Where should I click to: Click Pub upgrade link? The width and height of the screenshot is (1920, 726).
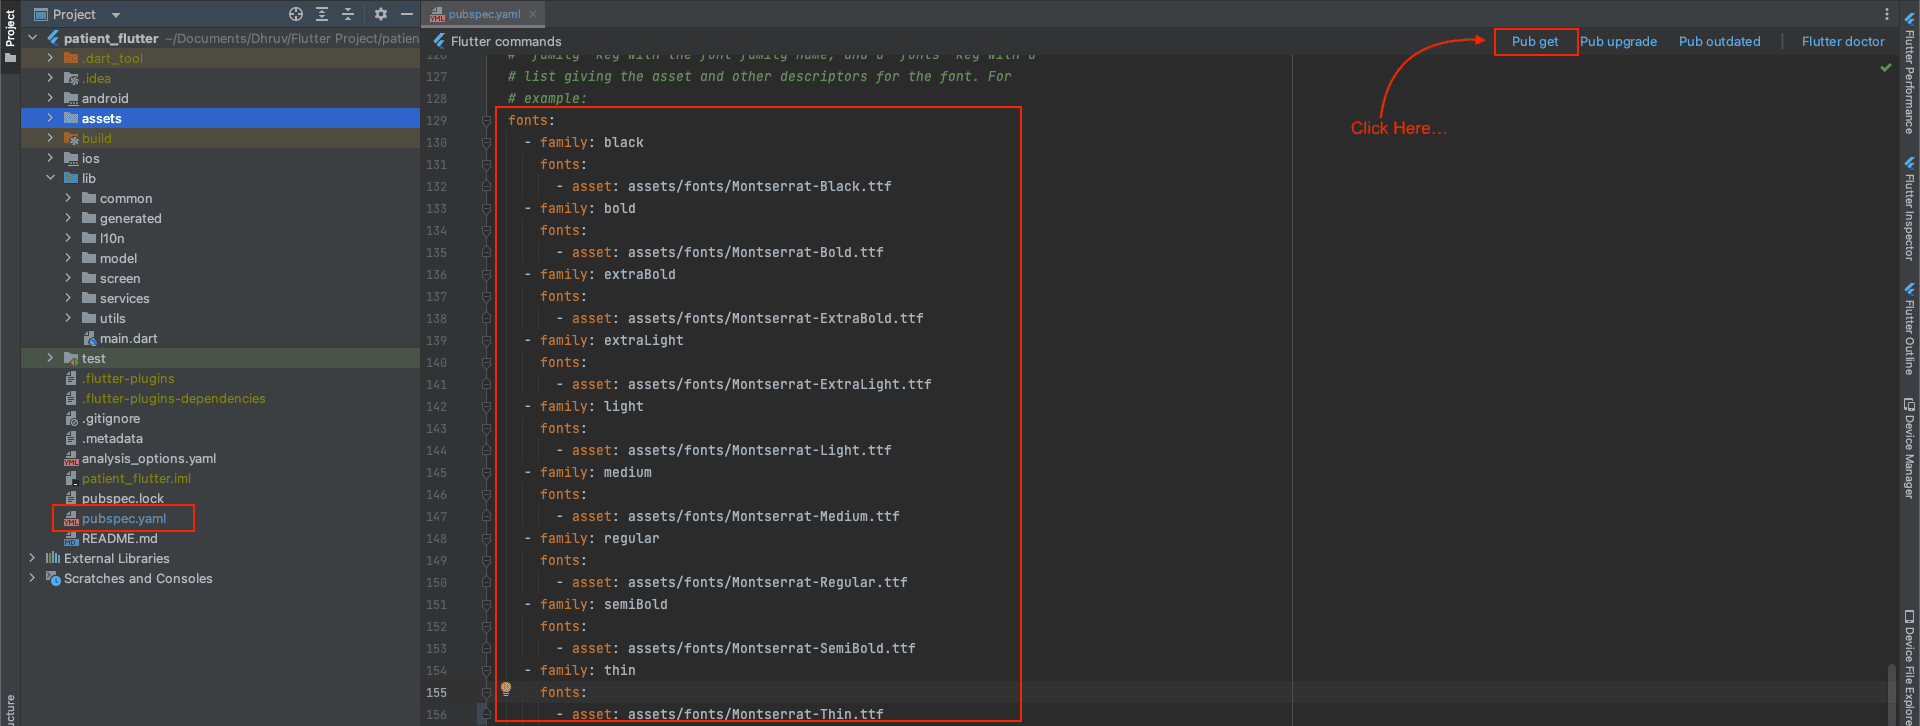tap(1618, 42)
